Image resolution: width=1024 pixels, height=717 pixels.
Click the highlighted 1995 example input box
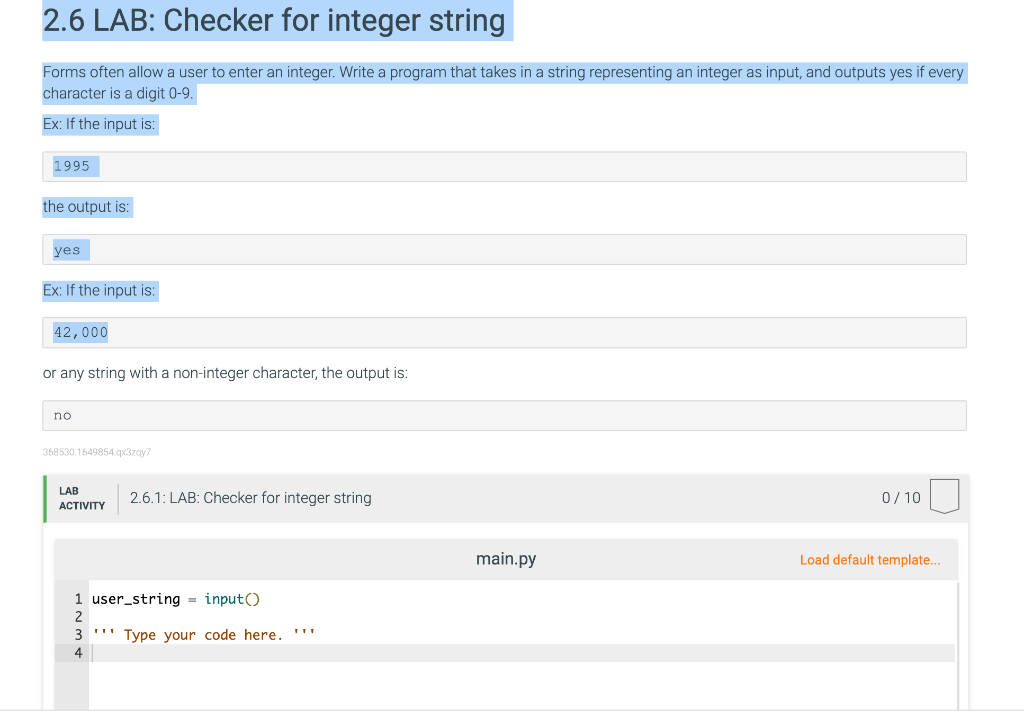click(x=73, y=166)
